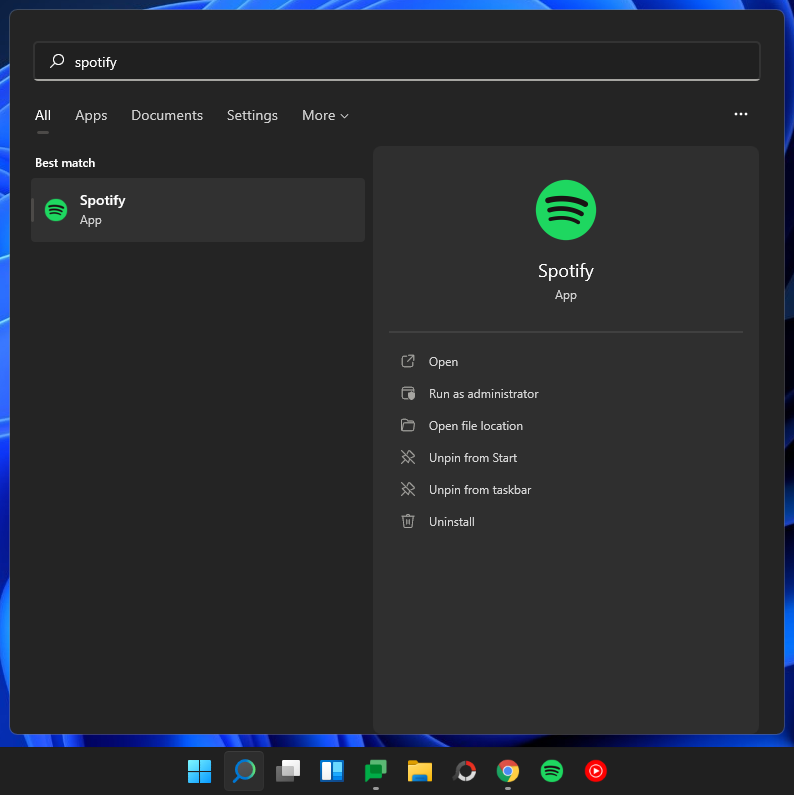This screenshot has width=794, height=795.
Task: Open File Explorer from the taskbar
Action: pyautogui.click(x=420, y=771)
